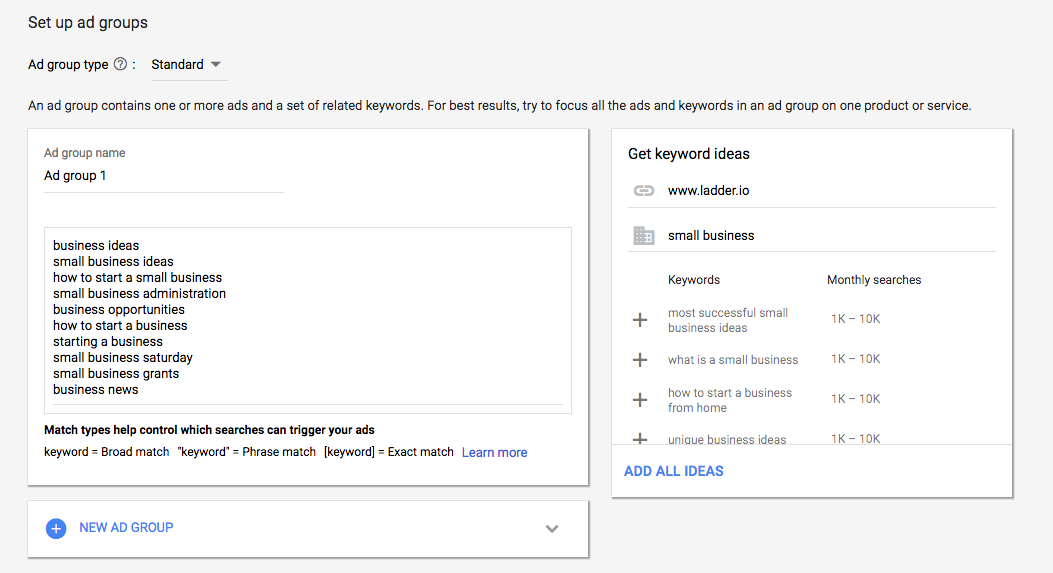Add 'most successful small business ideas' keyword
Viewport: 1053px width, 573px height.
pos(641,320)
